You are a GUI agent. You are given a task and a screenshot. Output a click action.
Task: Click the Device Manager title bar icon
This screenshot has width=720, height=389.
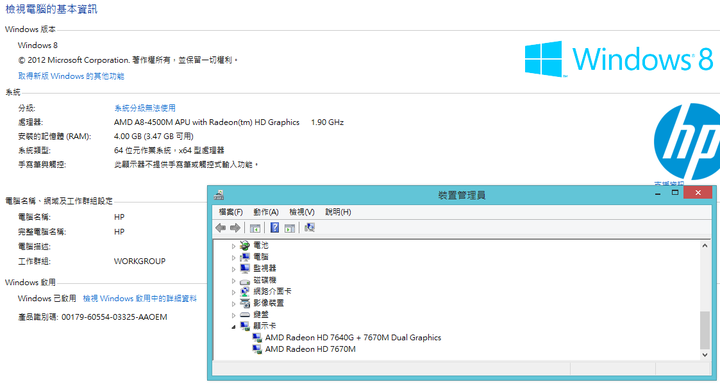219,195
